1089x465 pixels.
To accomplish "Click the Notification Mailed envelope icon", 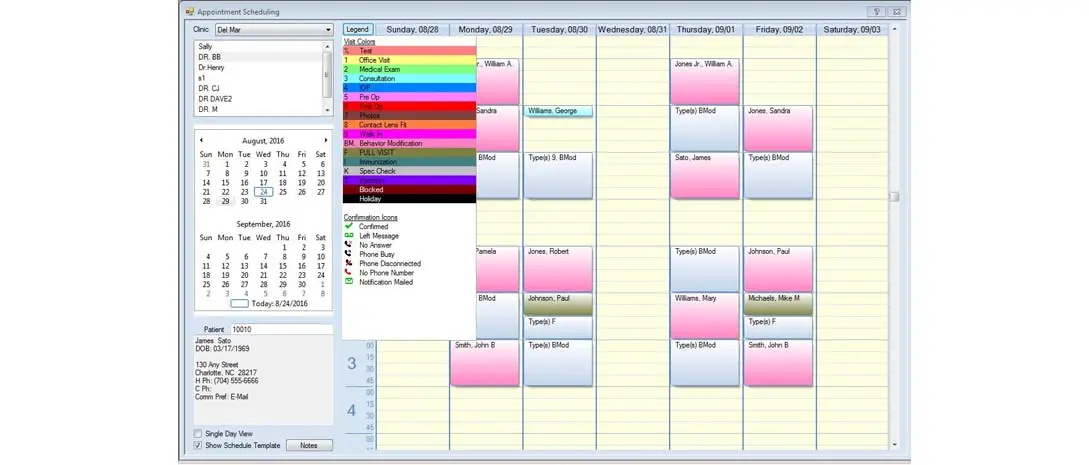I will pos(349,282).
